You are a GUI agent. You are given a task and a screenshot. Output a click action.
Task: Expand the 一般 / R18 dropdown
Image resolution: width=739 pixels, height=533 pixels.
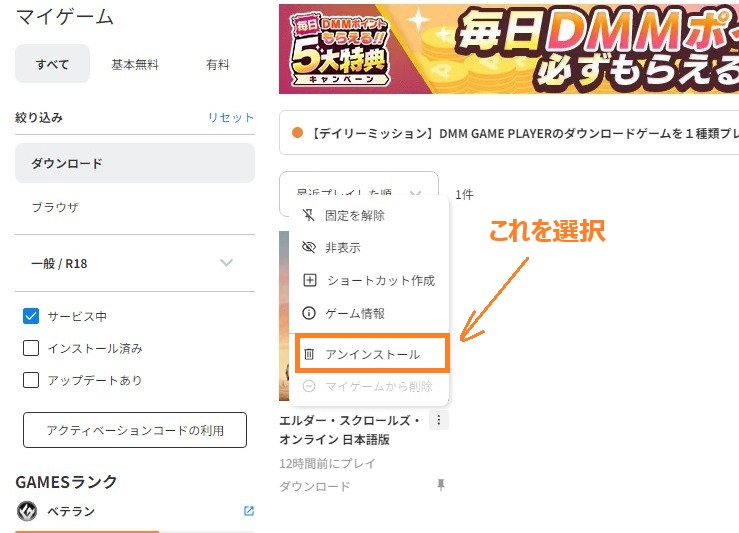(x=135, y=263)
